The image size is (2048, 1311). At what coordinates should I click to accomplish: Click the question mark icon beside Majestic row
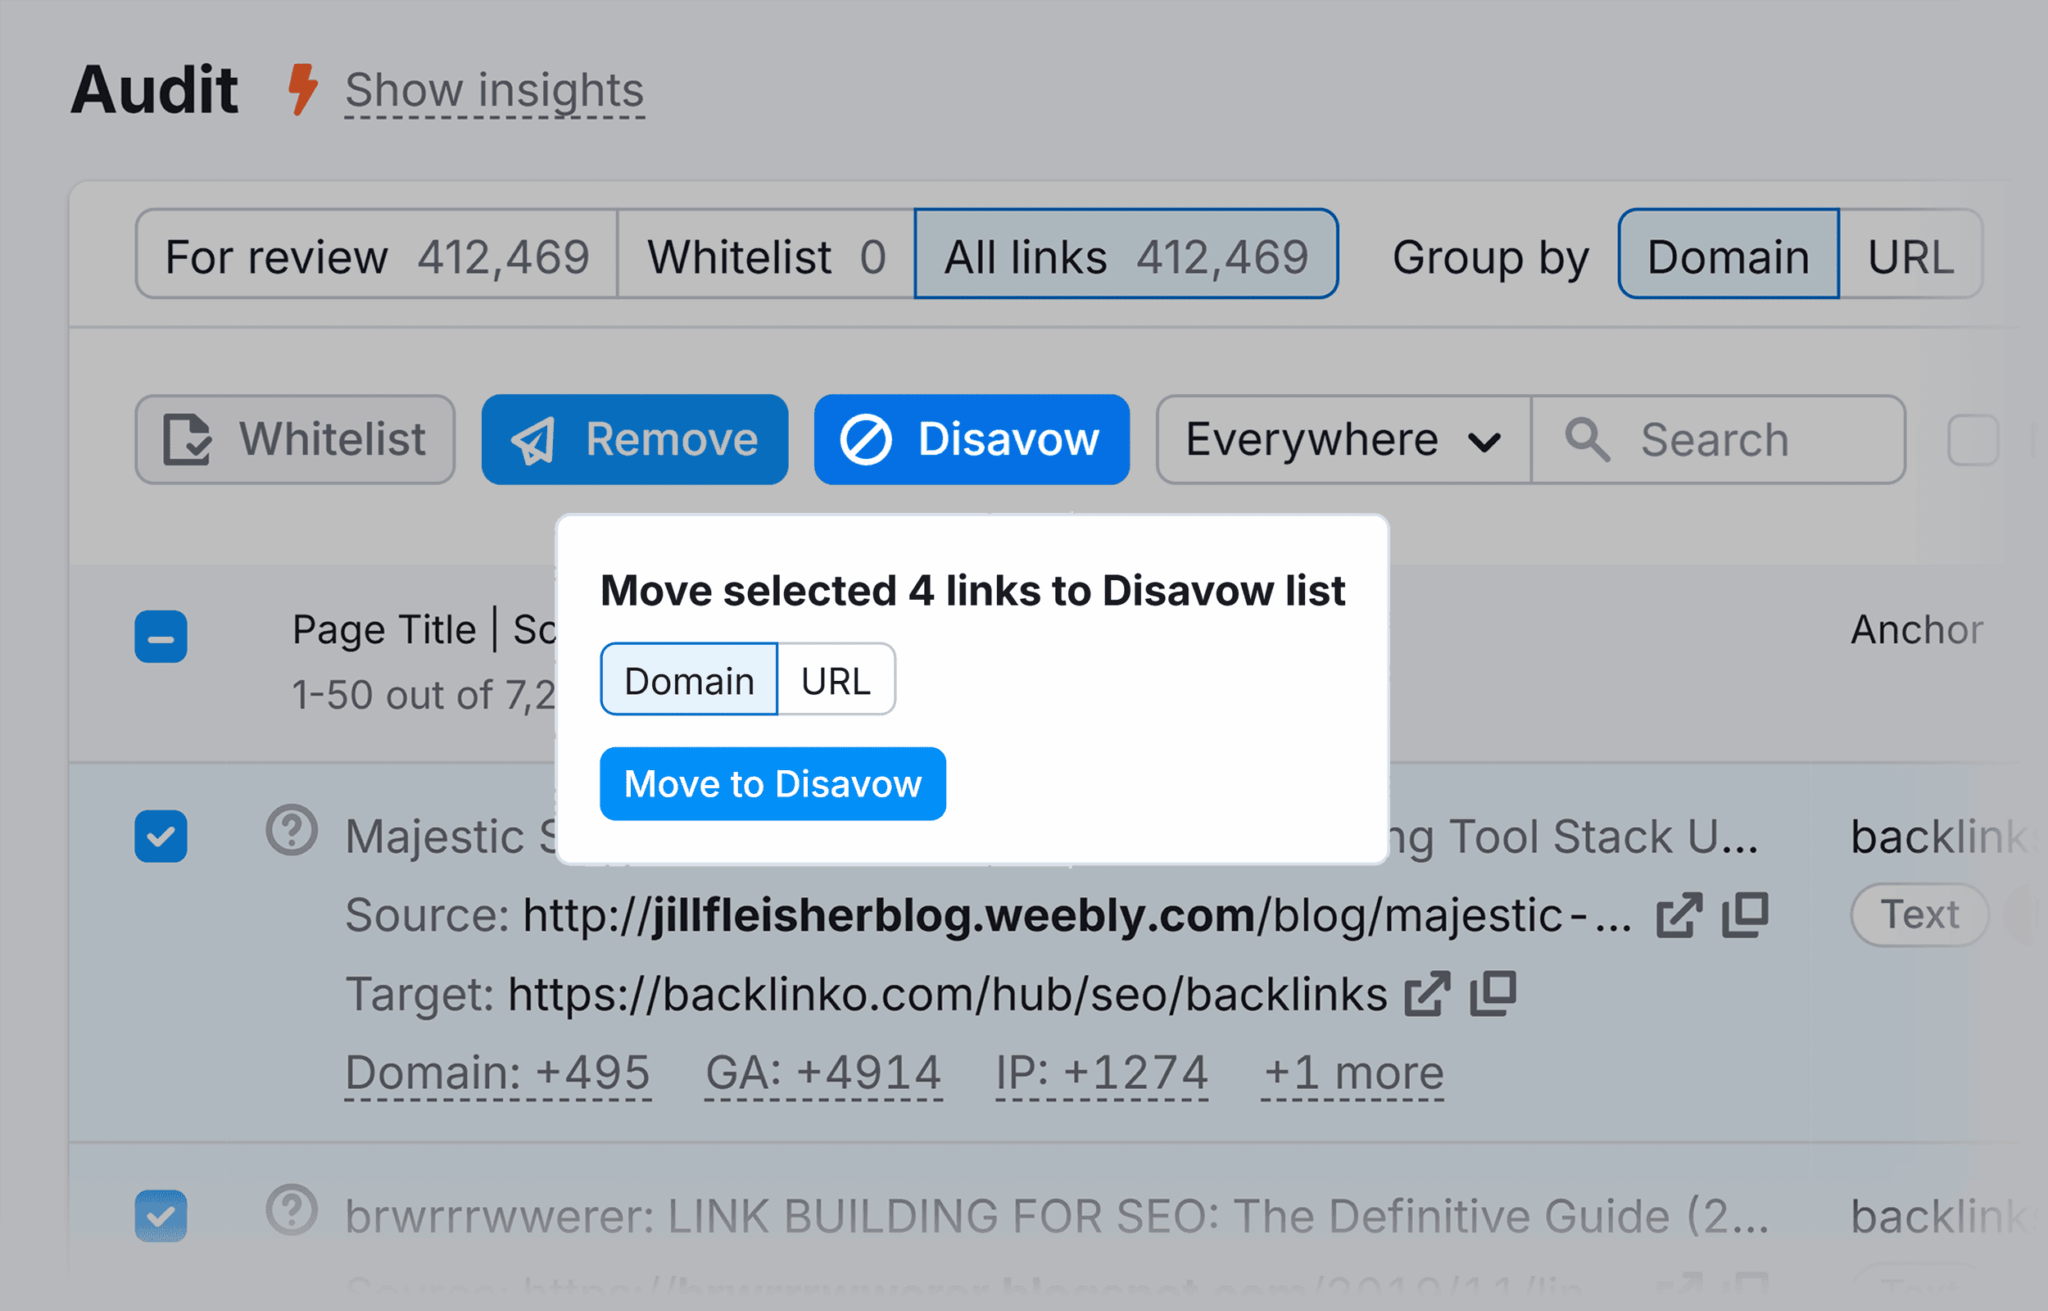pos(291,831)
